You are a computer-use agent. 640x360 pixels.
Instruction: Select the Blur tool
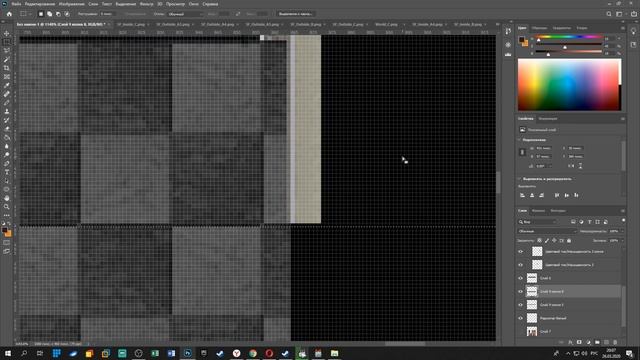click(x=7, y=146)
